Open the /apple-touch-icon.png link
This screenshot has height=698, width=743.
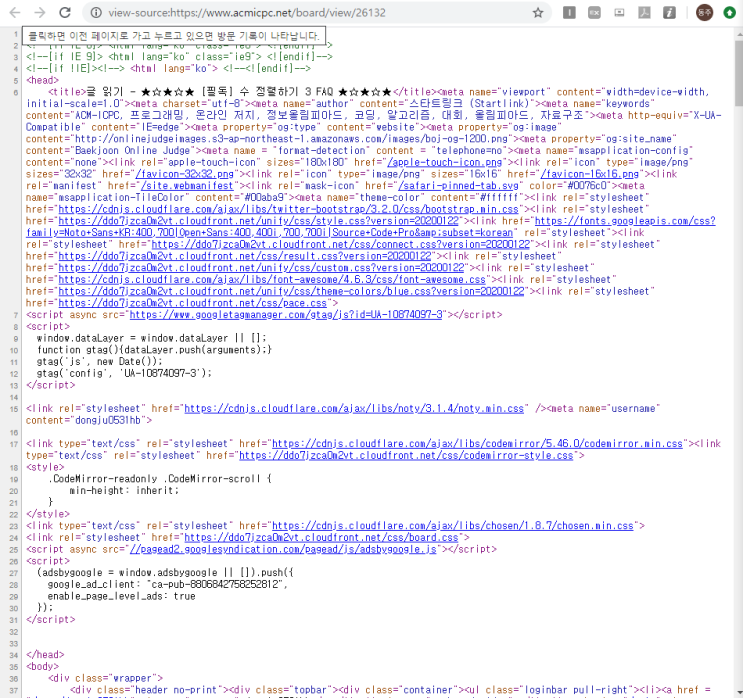(x=444, y=162)
